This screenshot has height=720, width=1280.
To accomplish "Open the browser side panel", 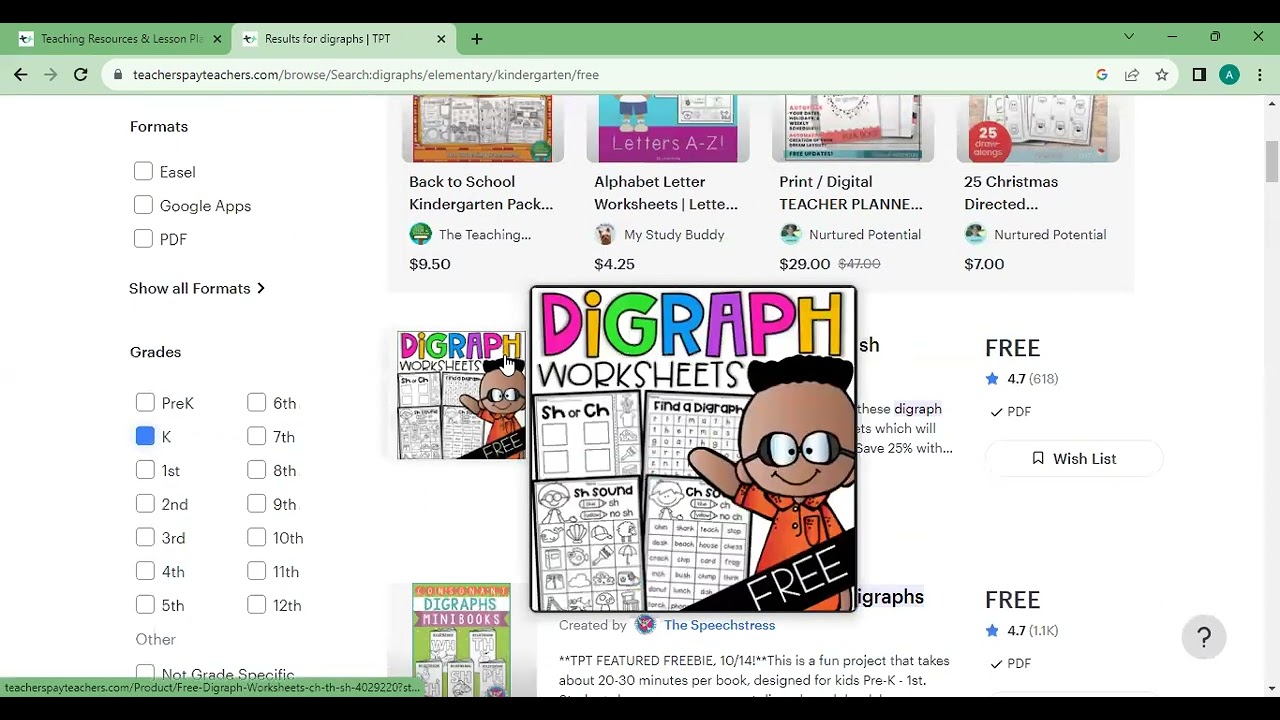I will 1199,75.
